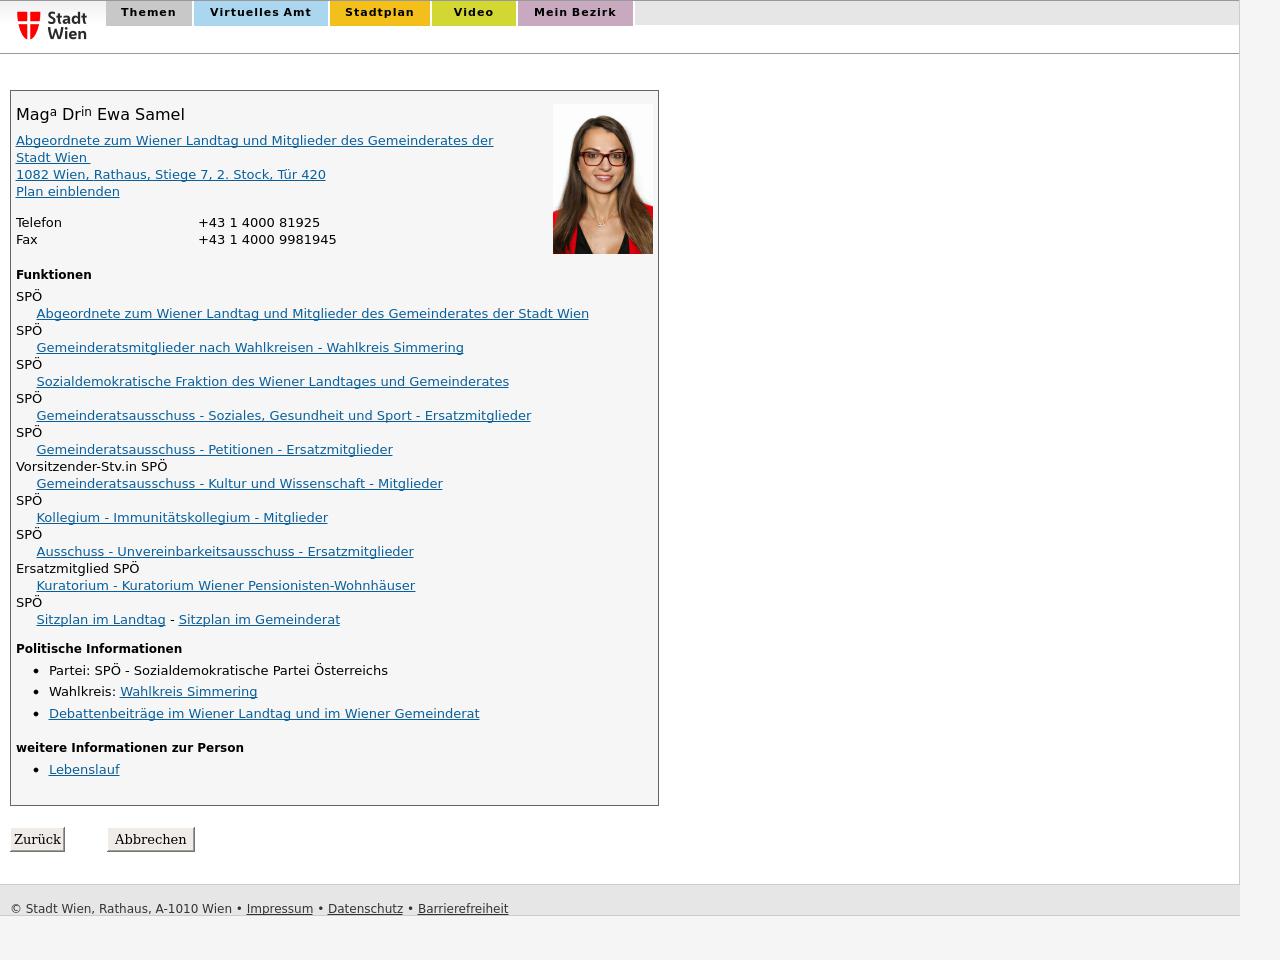Open the Stadtplan tab
The height and width of the screenshot is (960, 1280).
pyautogui.click(x=380, y=13)
